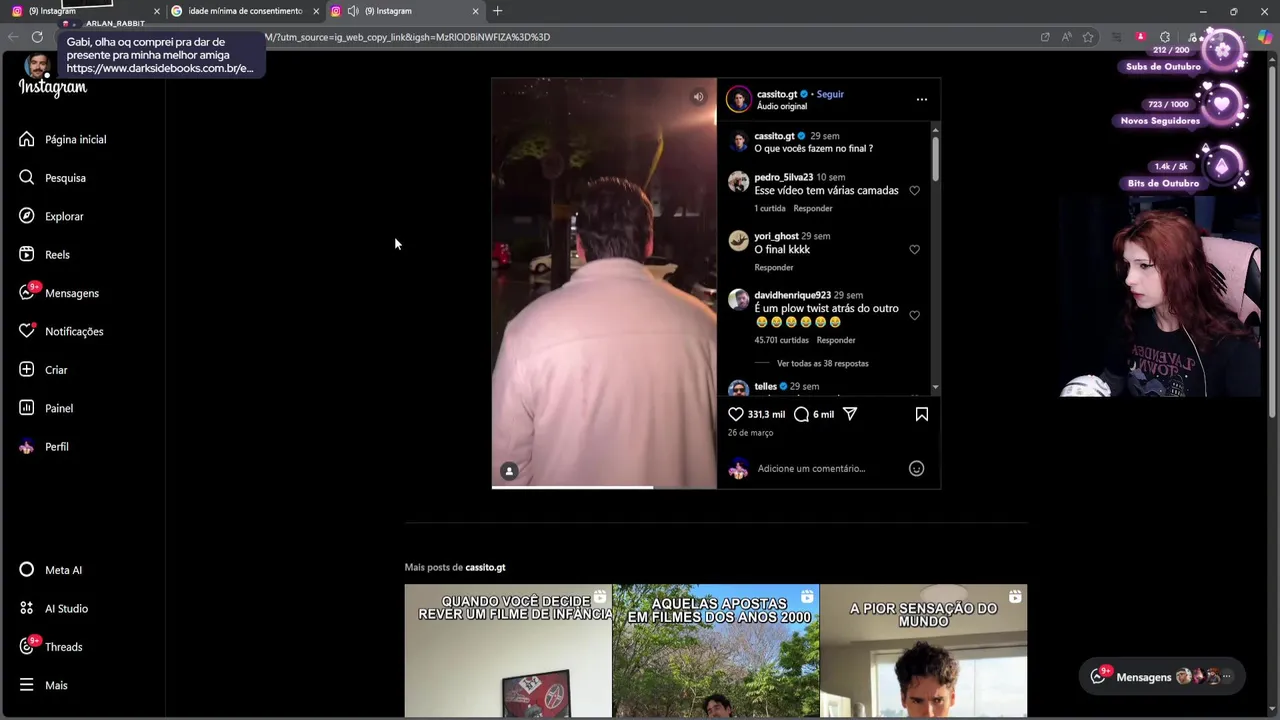This screenshot has width=1280, height=720.
Task: Go back in browser
Action: click(13, 37)
